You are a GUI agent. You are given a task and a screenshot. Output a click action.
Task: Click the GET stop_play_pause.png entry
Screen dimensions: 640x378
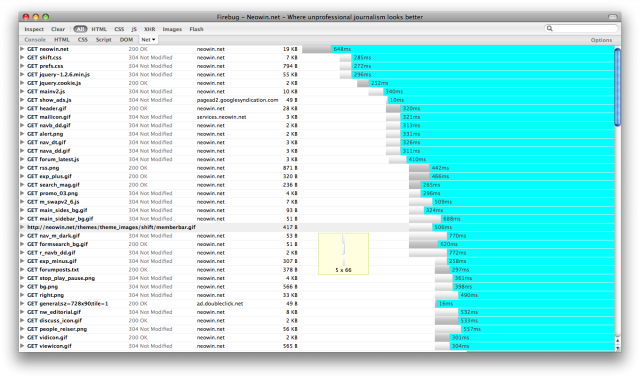(x=61, y=278)
